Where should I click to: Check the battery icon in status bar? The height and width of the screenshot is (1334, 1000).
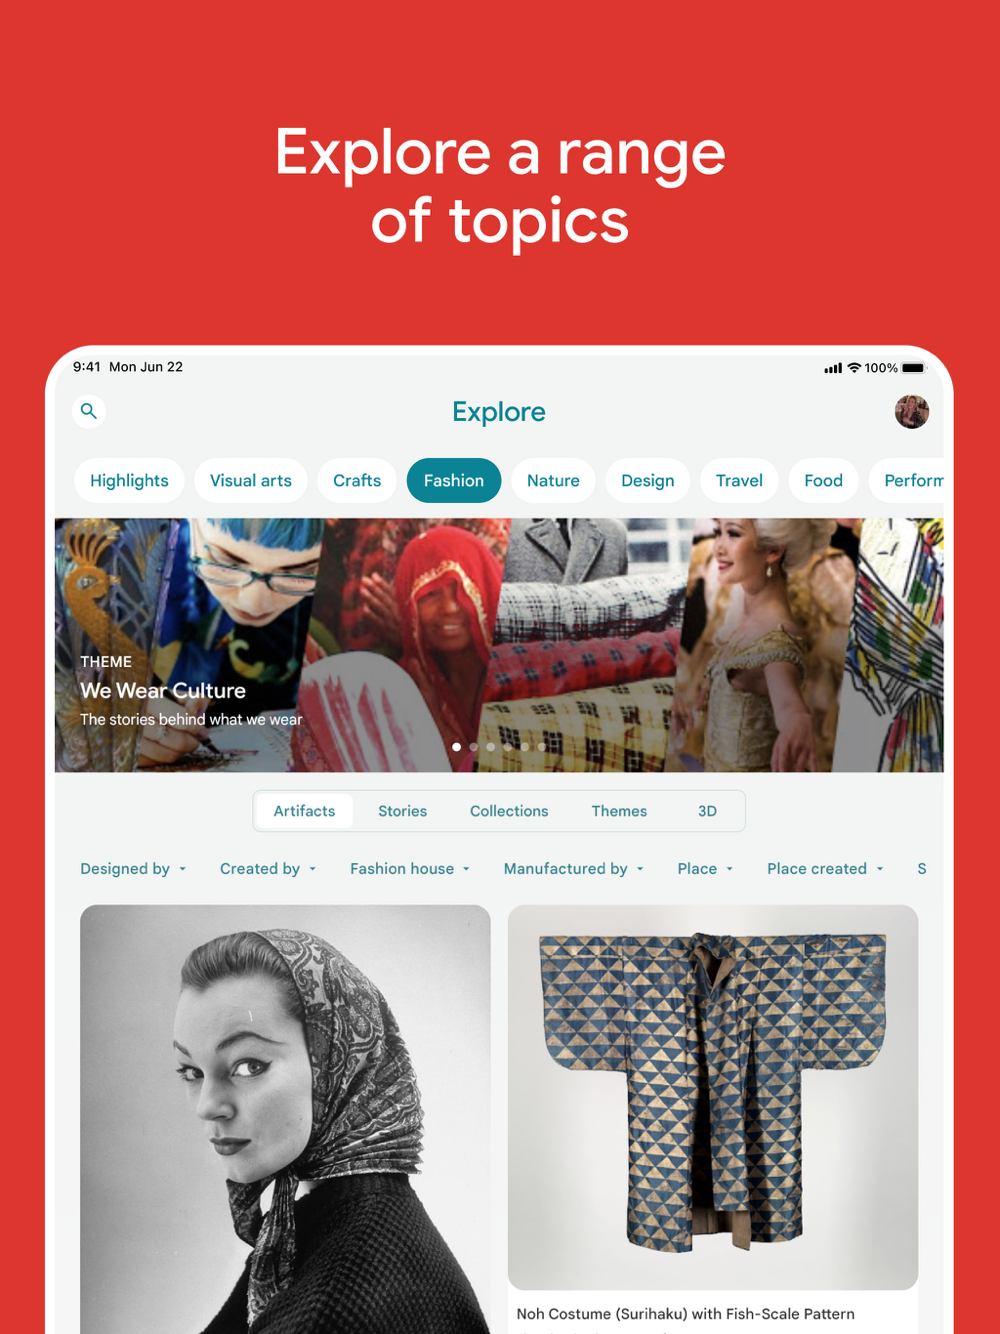(914, 368)
